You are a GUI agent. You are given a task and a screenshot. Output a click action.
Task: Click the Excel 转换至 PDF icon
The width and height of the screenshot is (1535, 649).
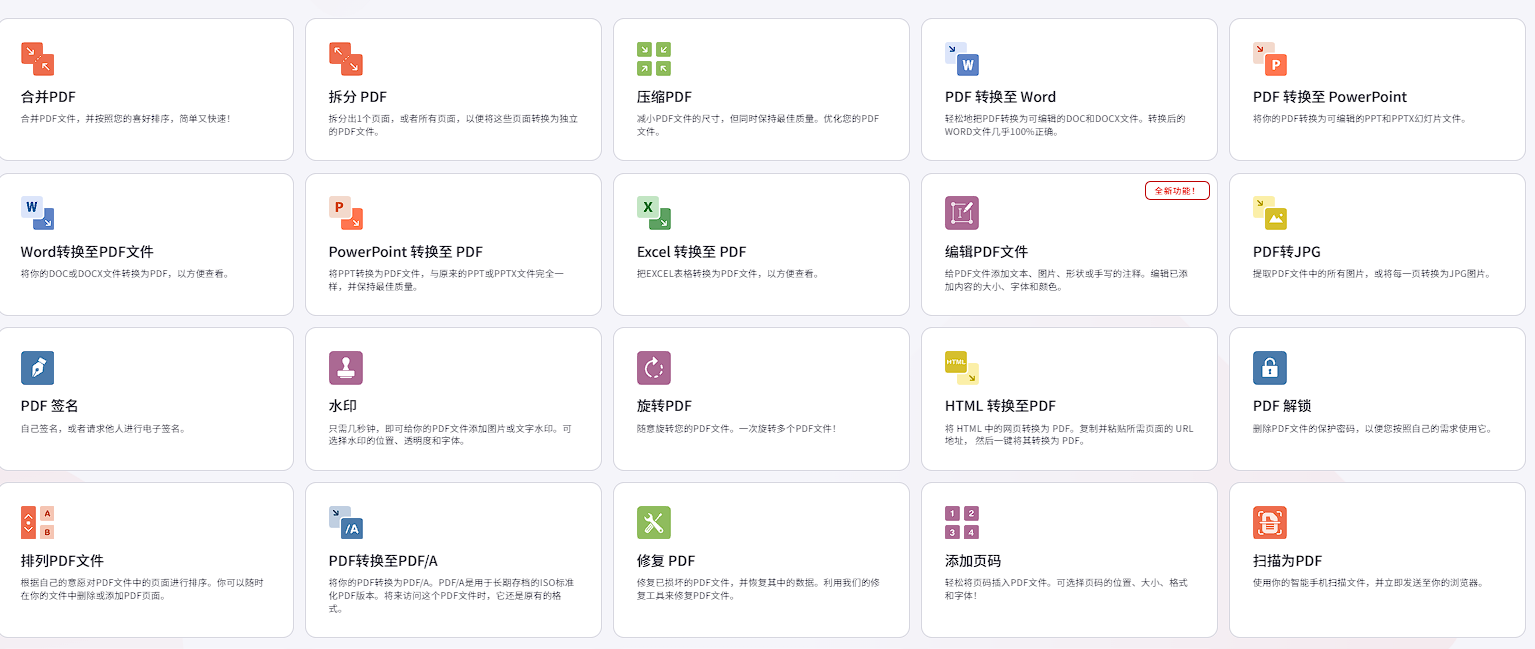tap(653, 213)
